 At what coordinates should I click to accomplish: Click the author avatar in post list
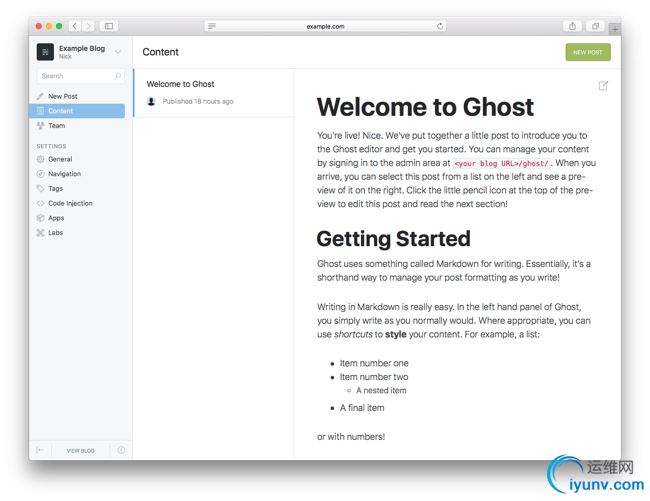click(151, 101)
